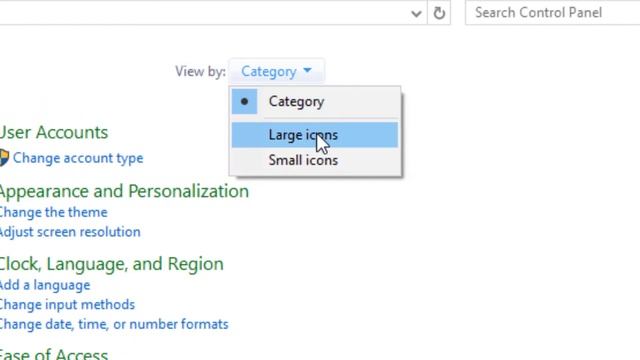The image size is (640, 360).
Task: Click the User Accounts shield icon
Action: (x=4, y=158)
